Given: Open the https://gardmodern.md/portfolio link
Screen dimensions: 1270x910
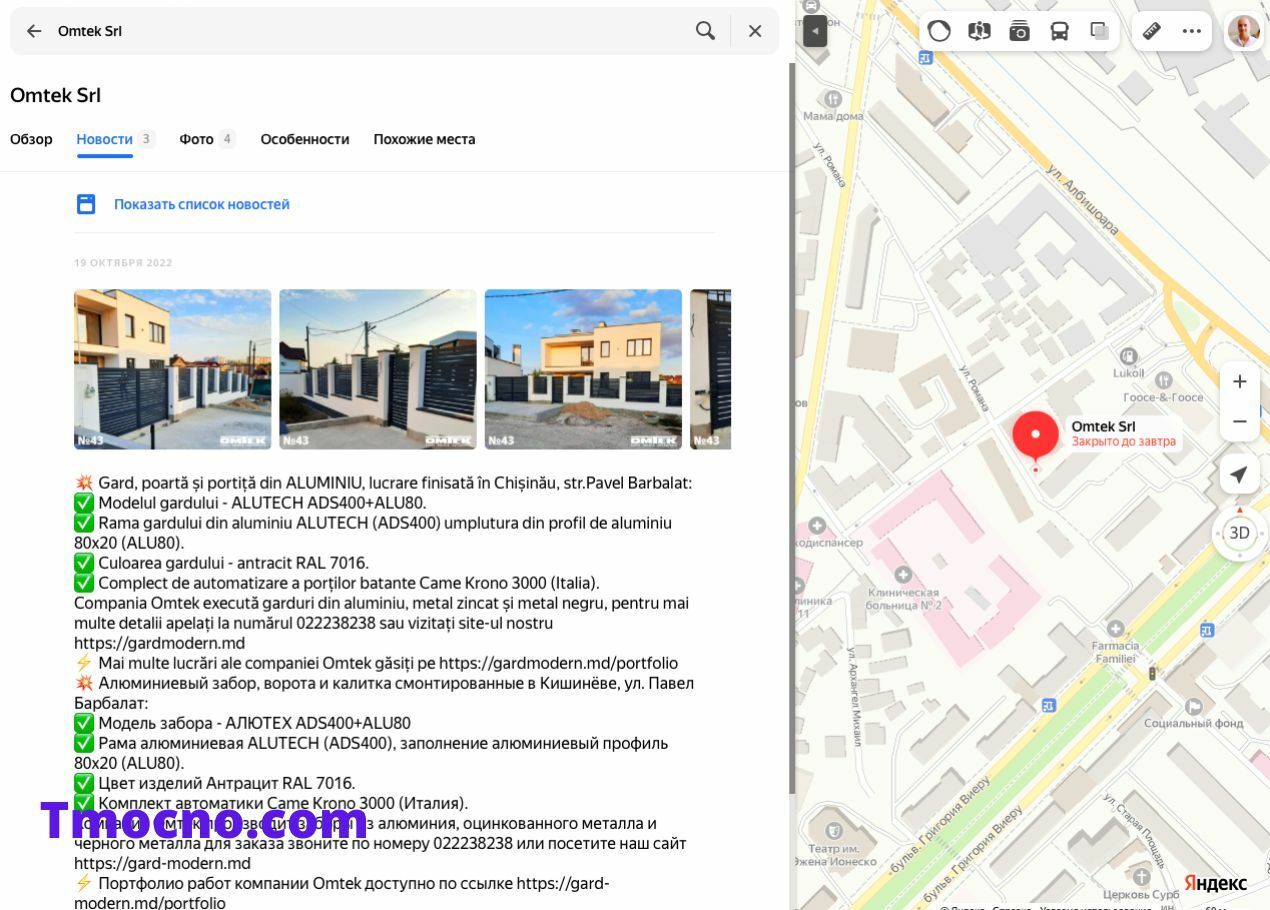Looking at the screenshot, I should tap(558, 663).
